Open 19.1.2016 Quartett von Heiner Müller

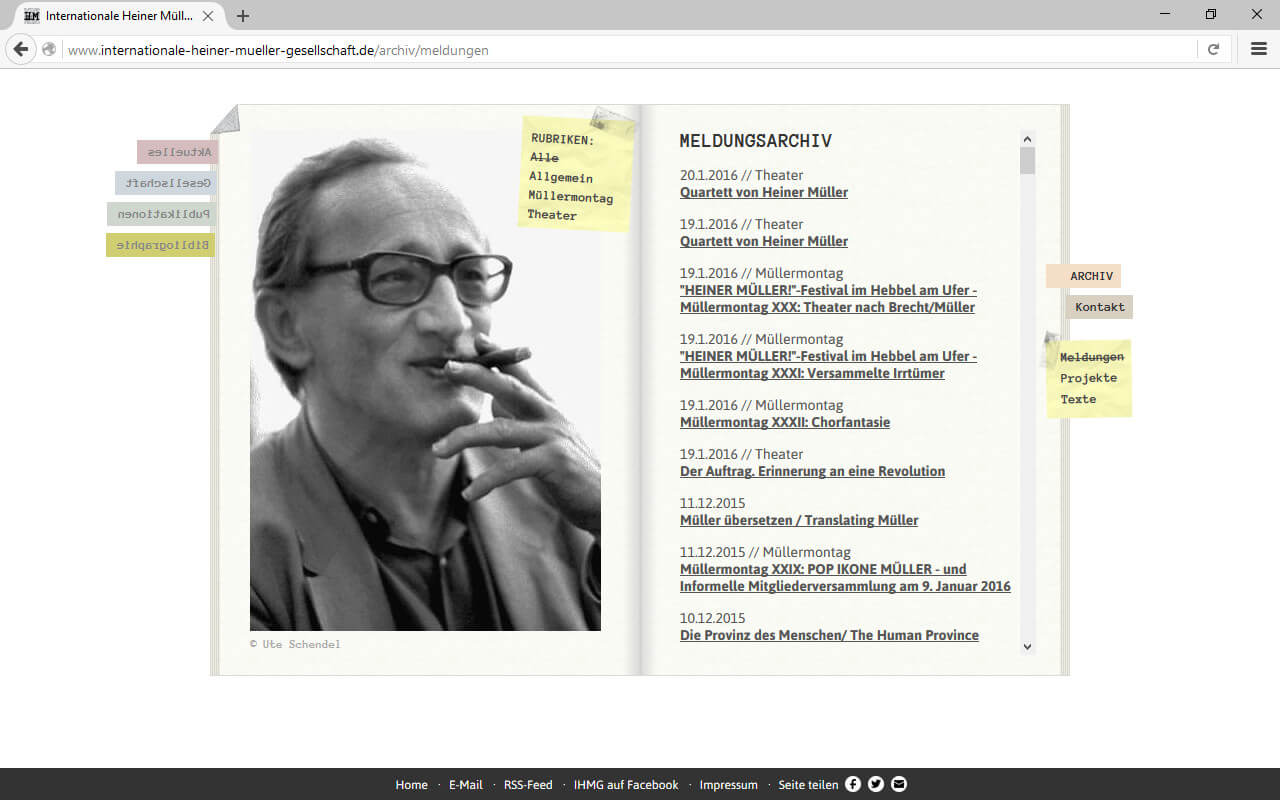764,241
